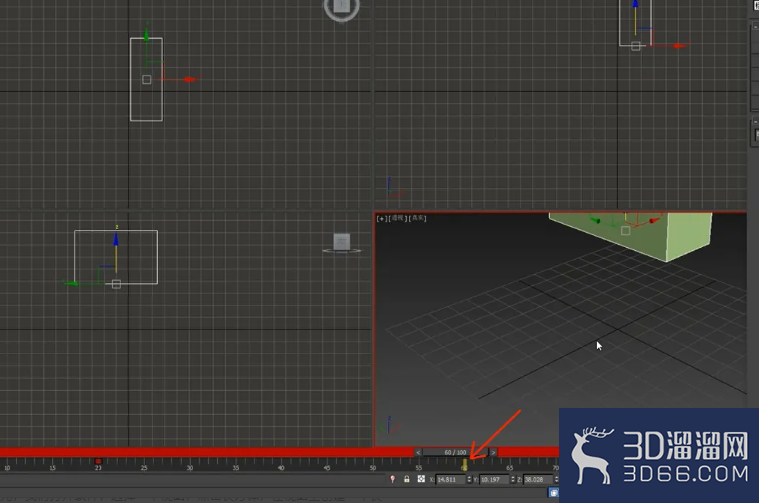Click the green axis gizmo handle in perspective viewport
The image size is (759, 503).
pos(595,221)
